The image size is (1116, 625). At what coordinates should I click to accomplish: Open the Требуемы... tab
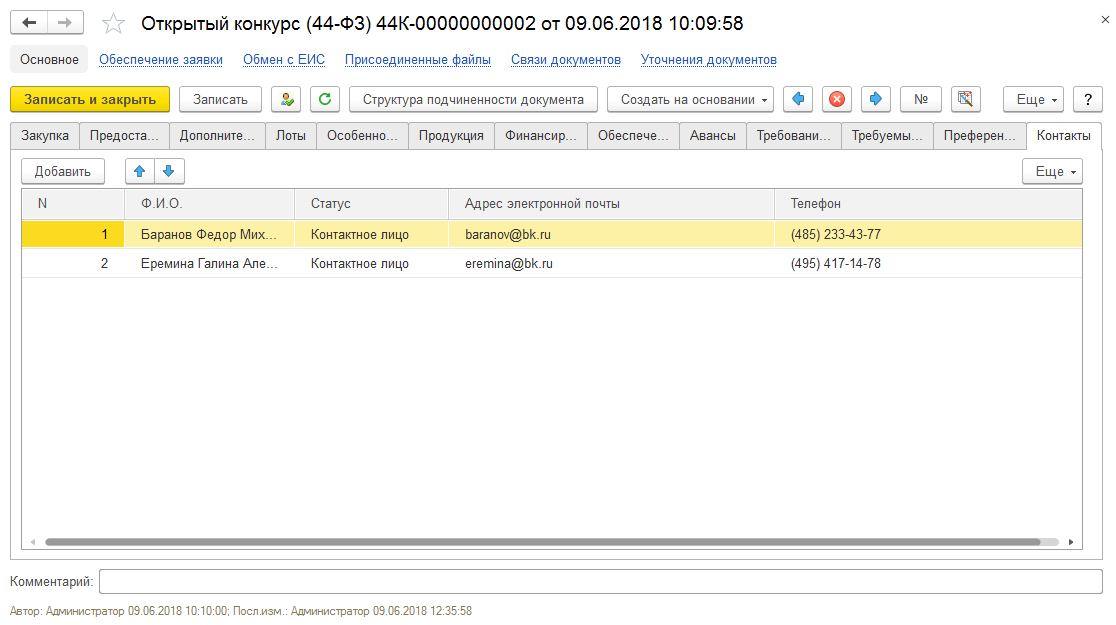tap(888, 136)
